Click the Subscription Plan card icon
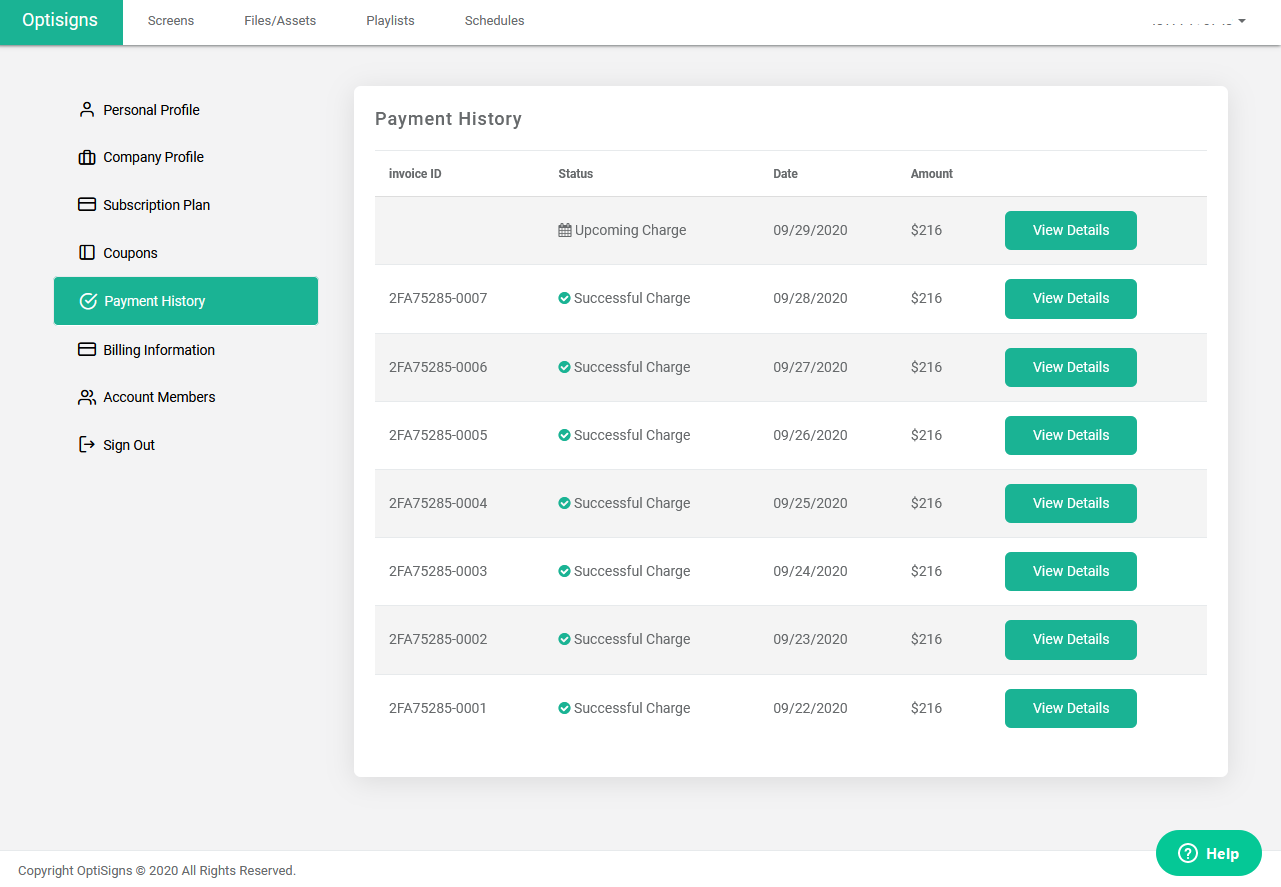The height and width of the screenshot is (887, 1281). 87,205
